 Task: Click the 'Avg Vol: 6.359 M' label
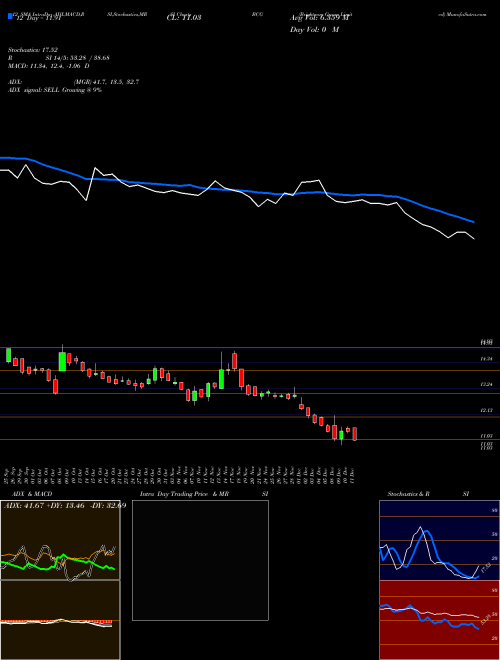coord(320,18)
